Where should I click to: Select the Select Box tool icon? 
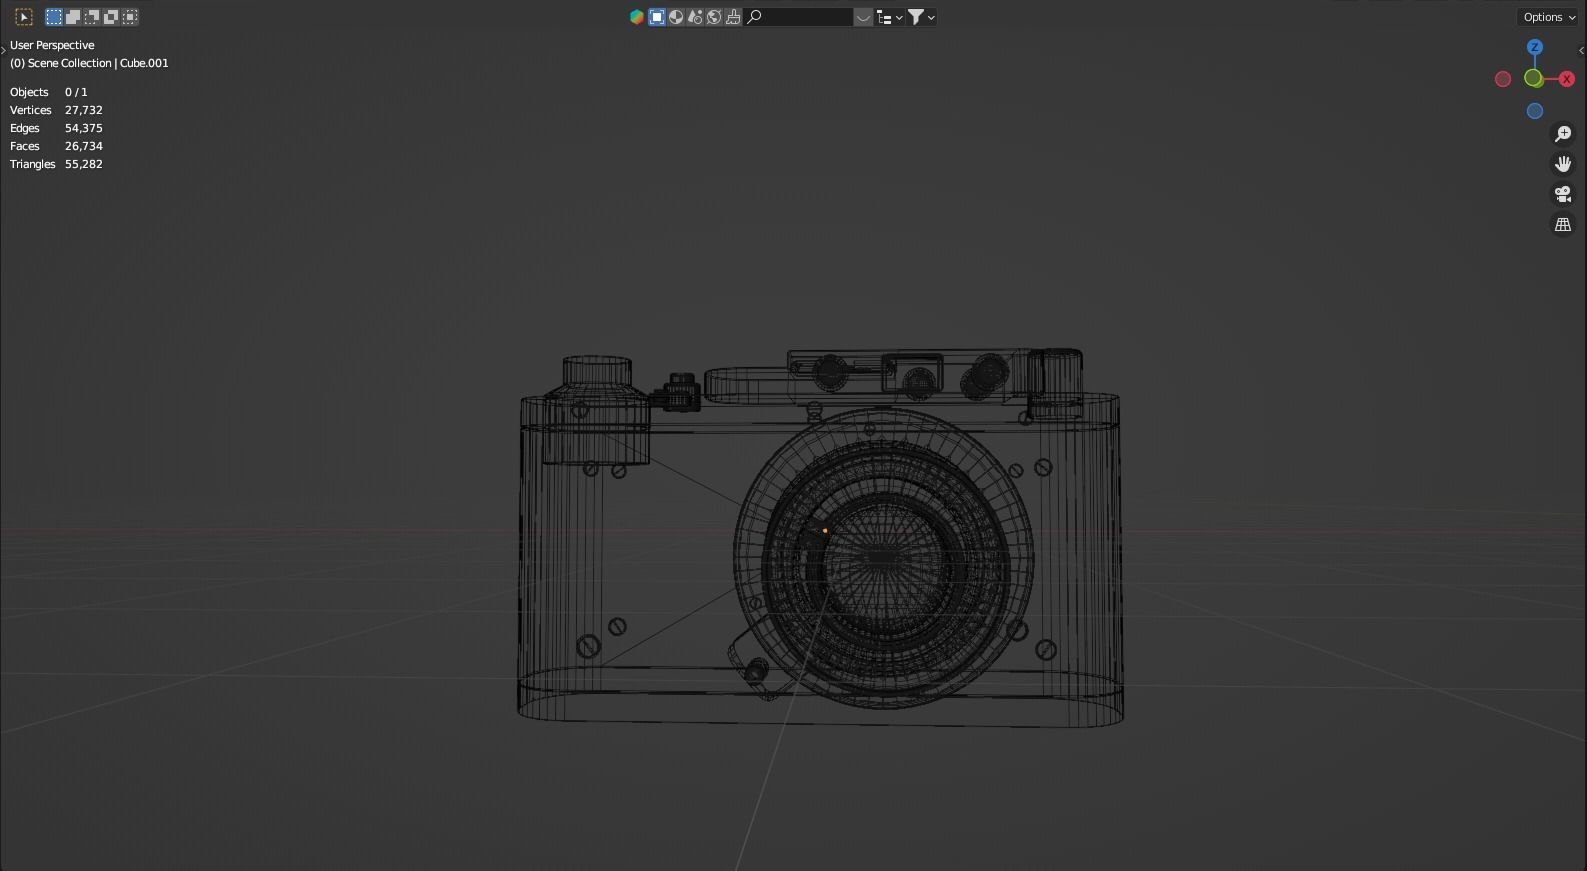[24, 17]
